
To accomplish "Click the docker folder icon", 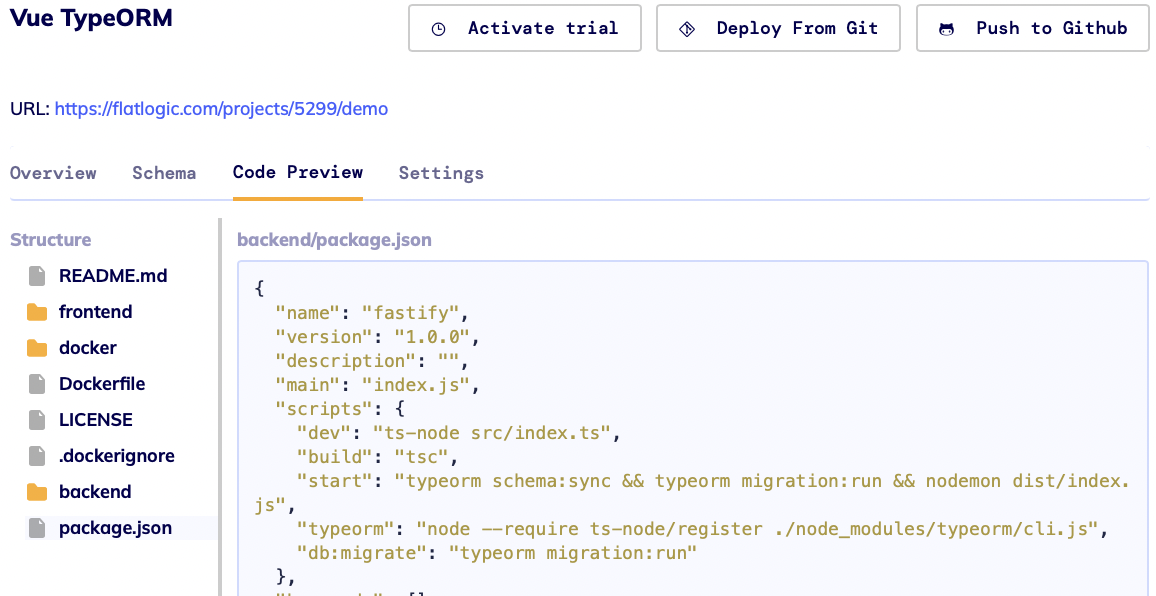I will (x=37, y=348).
